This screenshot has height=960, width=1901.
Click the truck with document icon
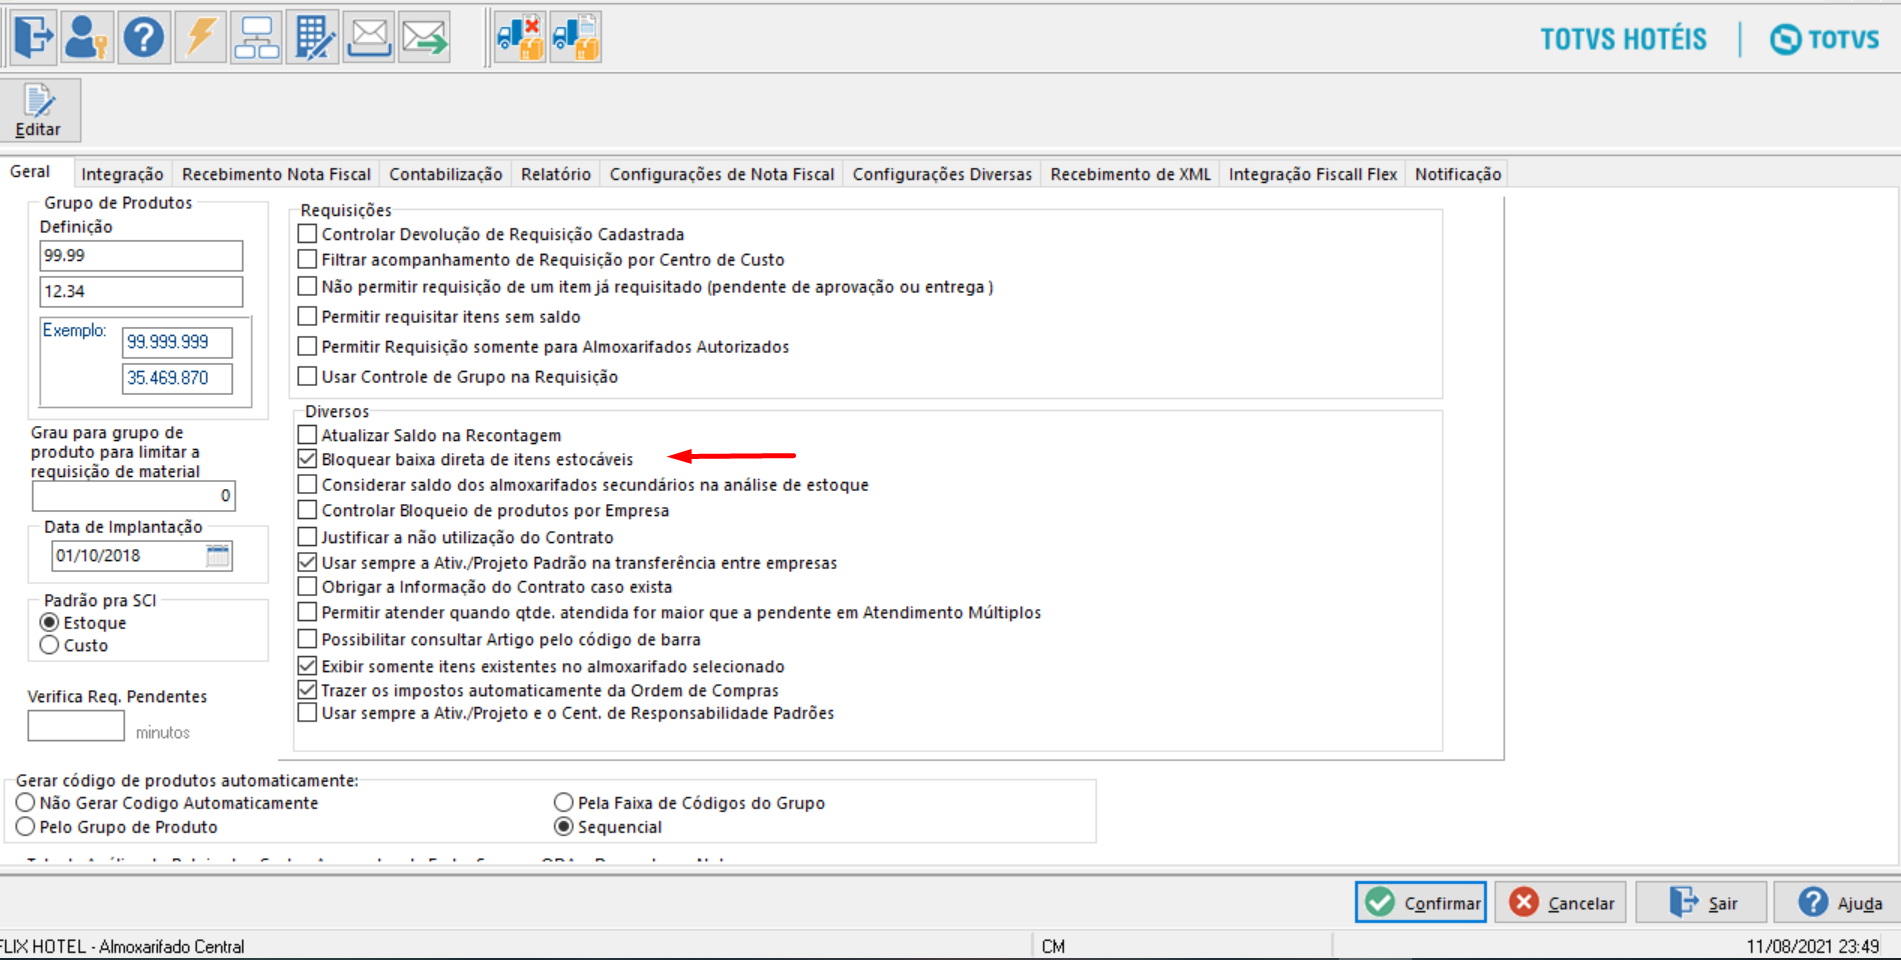point(576,38)
